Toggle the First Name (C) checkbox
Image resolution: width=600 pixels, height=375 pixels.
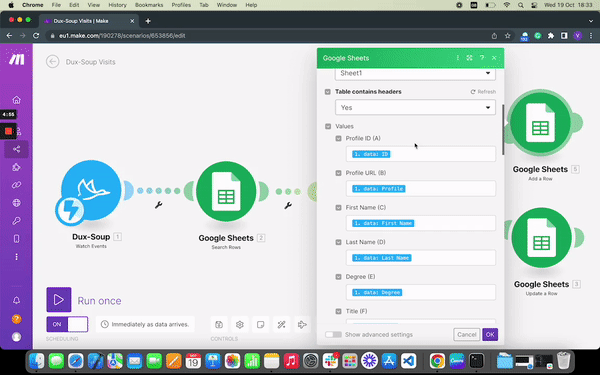point(338,207)
